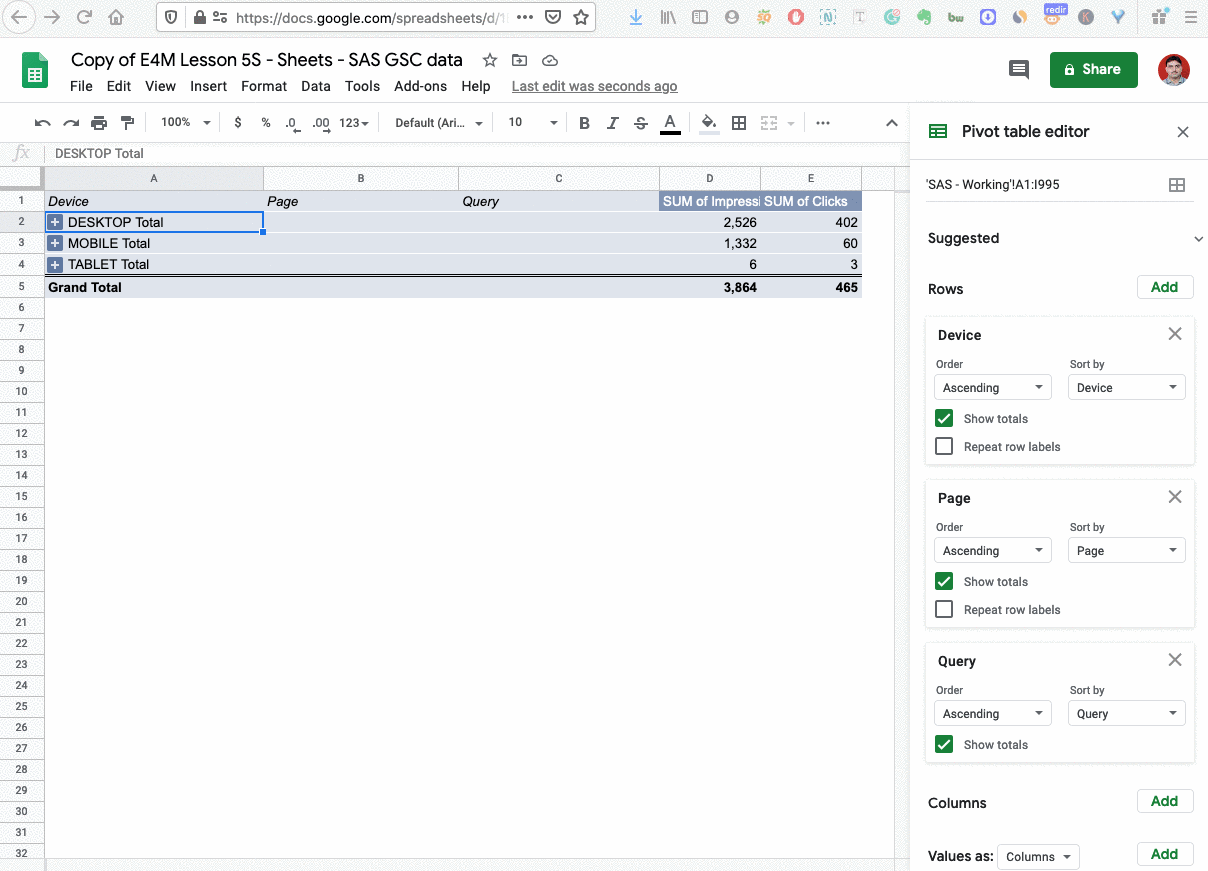Check Repeat row labels for Page
Viewport: 1208px width, 871px height.
[x=944, y=609]
